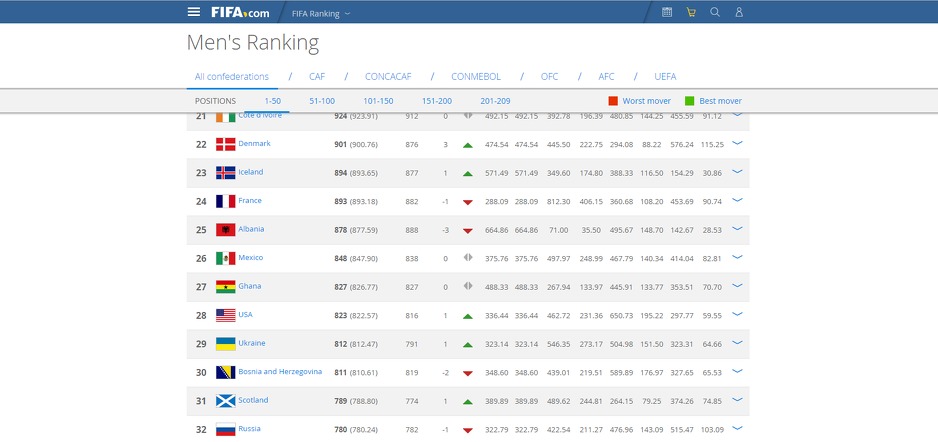The image size is (938, 442).
Task: Click the Best mover label
Action: (720, 101)
